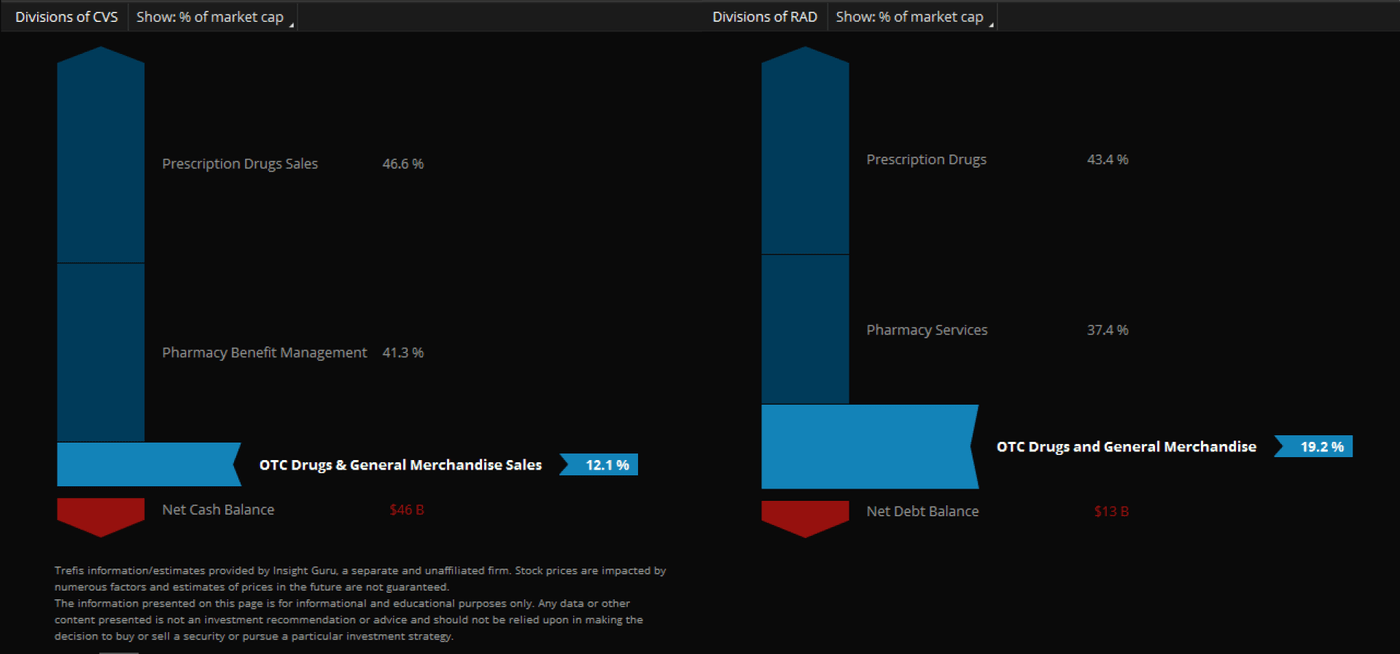Click the 41.3 % value
This screenshot has width=1400, height=654.
coord(403,353)
